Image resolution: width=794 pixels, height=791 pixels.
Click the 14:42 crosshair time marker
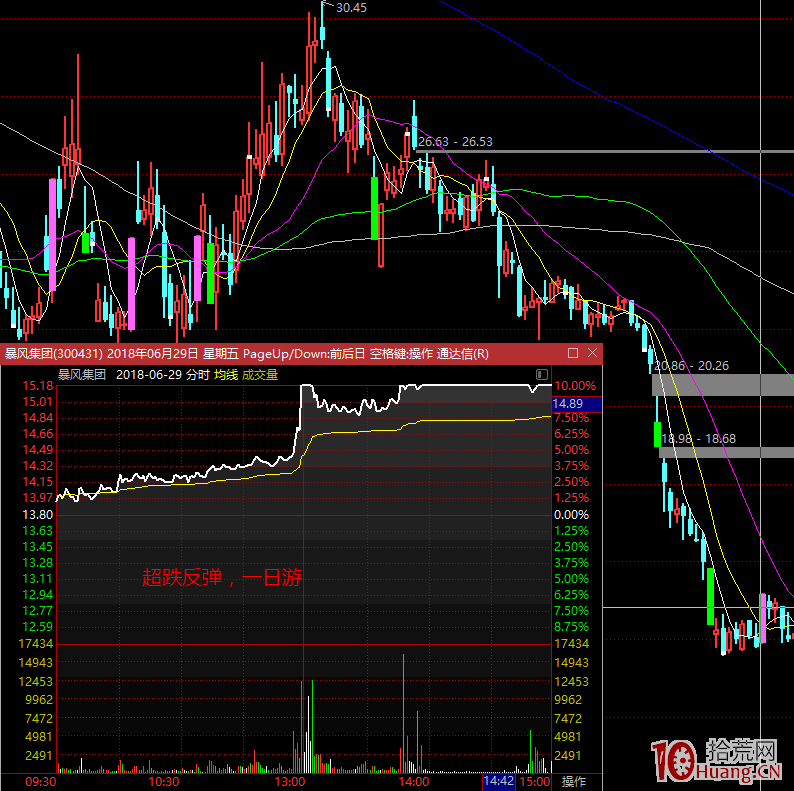pyautogui.click(x=498, y=781)
